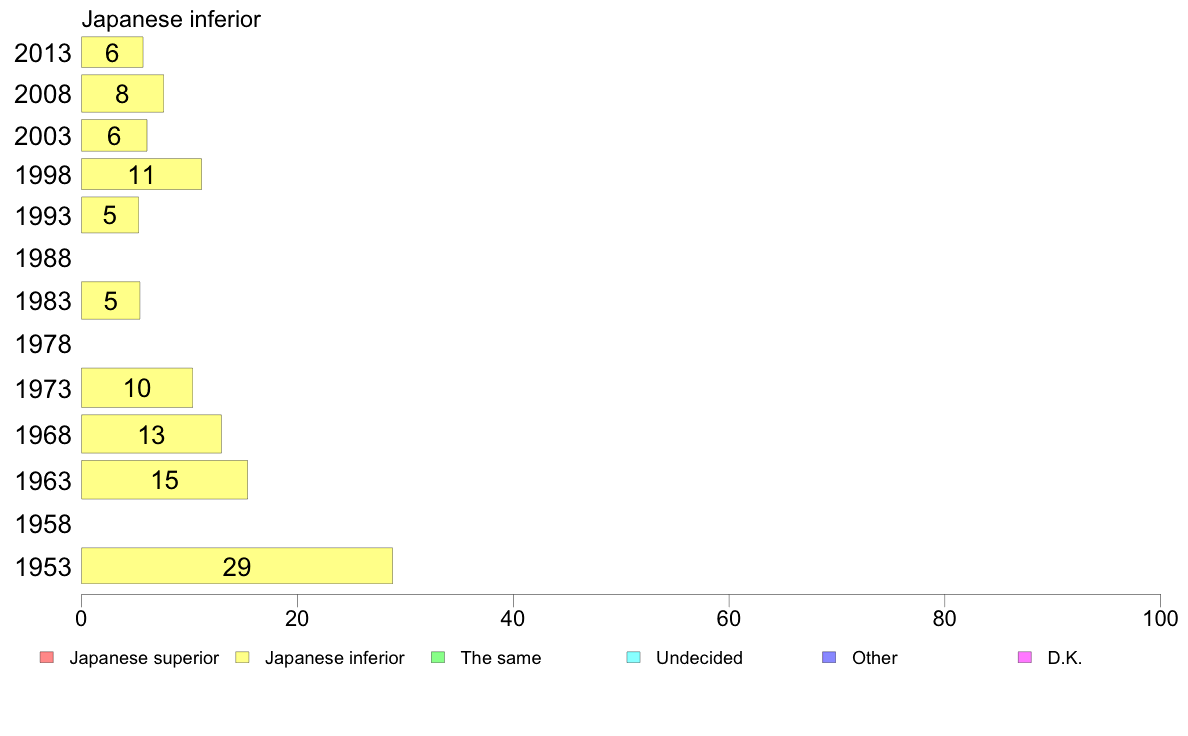Image resolution: width=1188 pixels, height=736 pixels.
Task: Click the 1988 year axis label
Action: click(x=43, y=258)
